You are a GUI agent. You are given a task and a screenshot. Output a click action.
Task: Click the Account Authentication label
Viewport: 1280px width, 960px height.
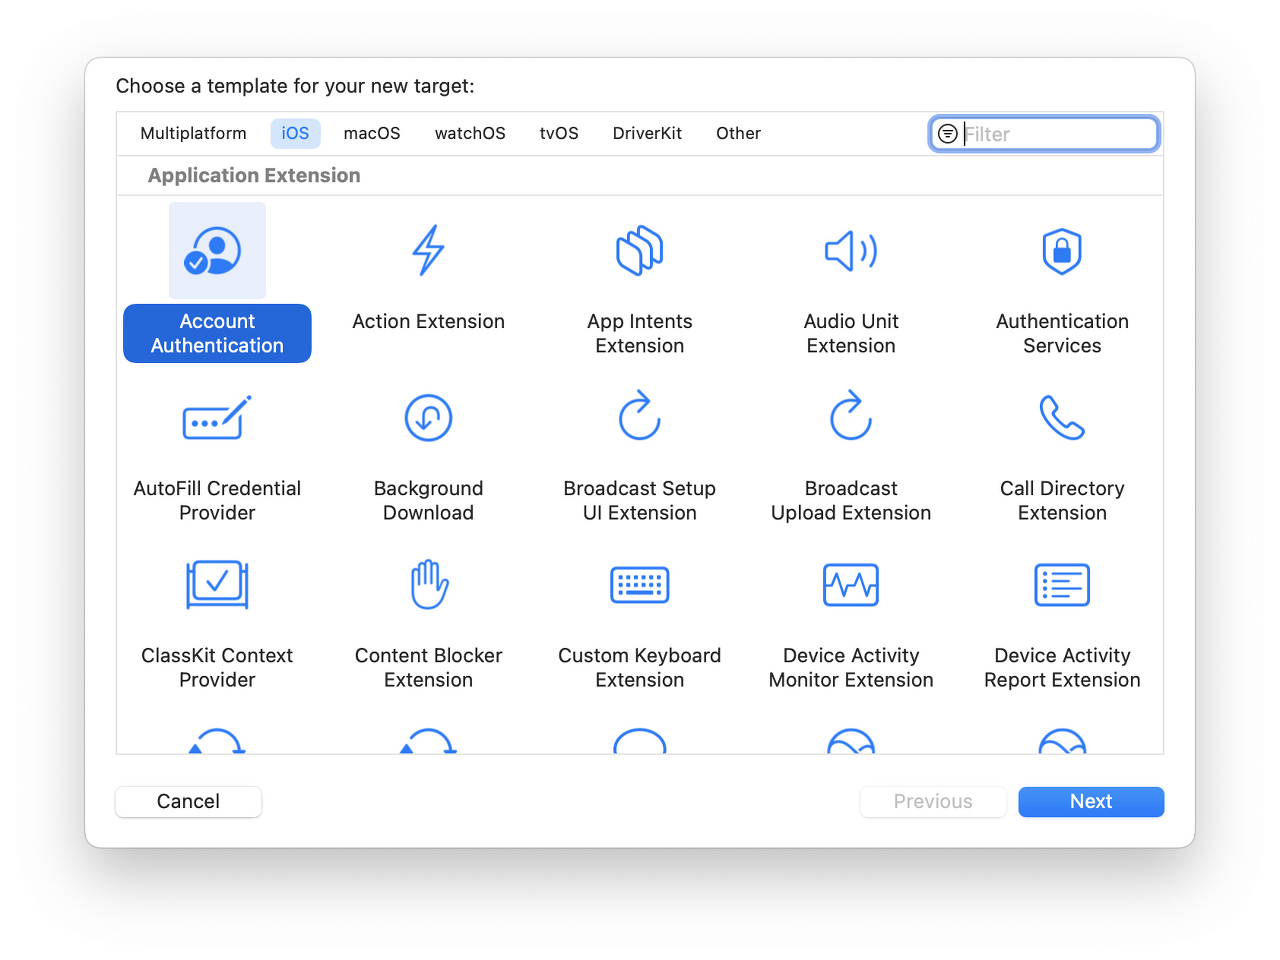(217, 333)
